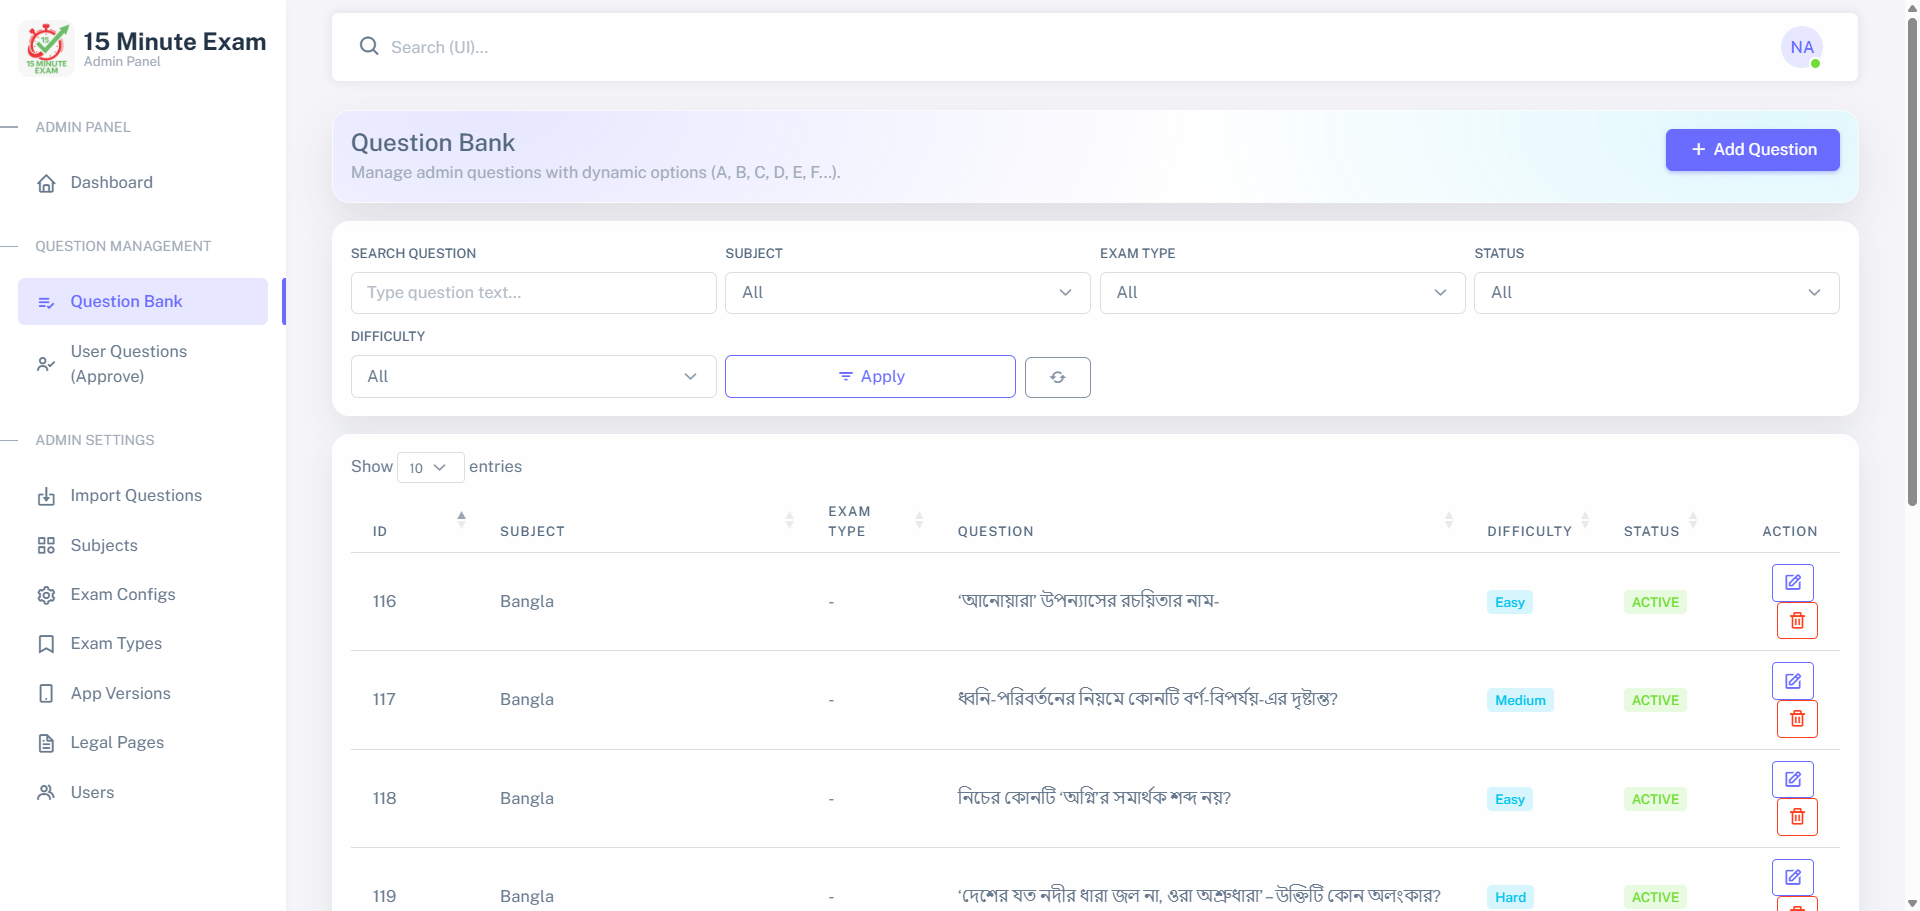
Task: Focus the Type question text field
Action: coord(533,293)
